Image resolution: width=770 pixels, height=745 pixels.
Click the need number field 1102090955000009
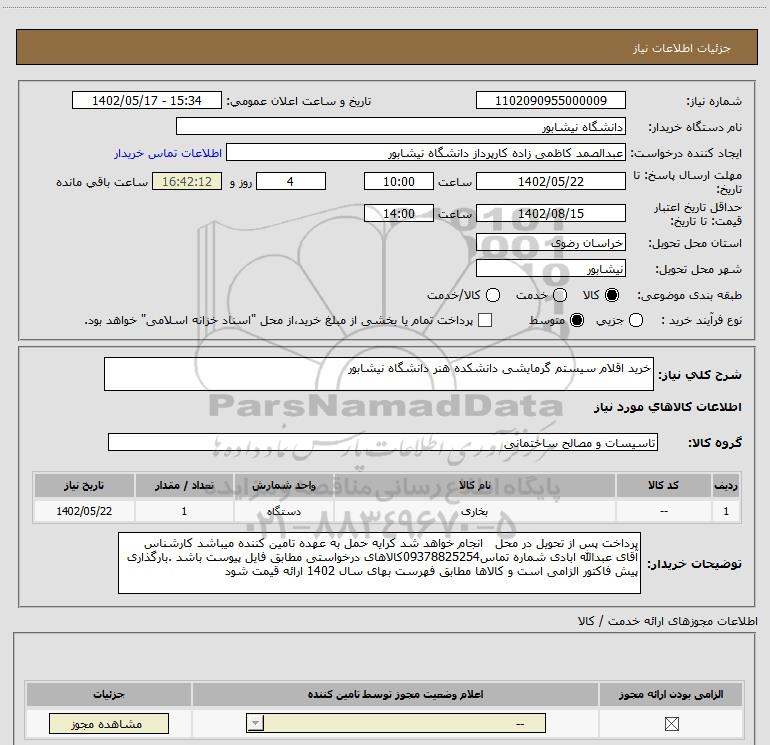pyautogui.click(x=550, y=100)
